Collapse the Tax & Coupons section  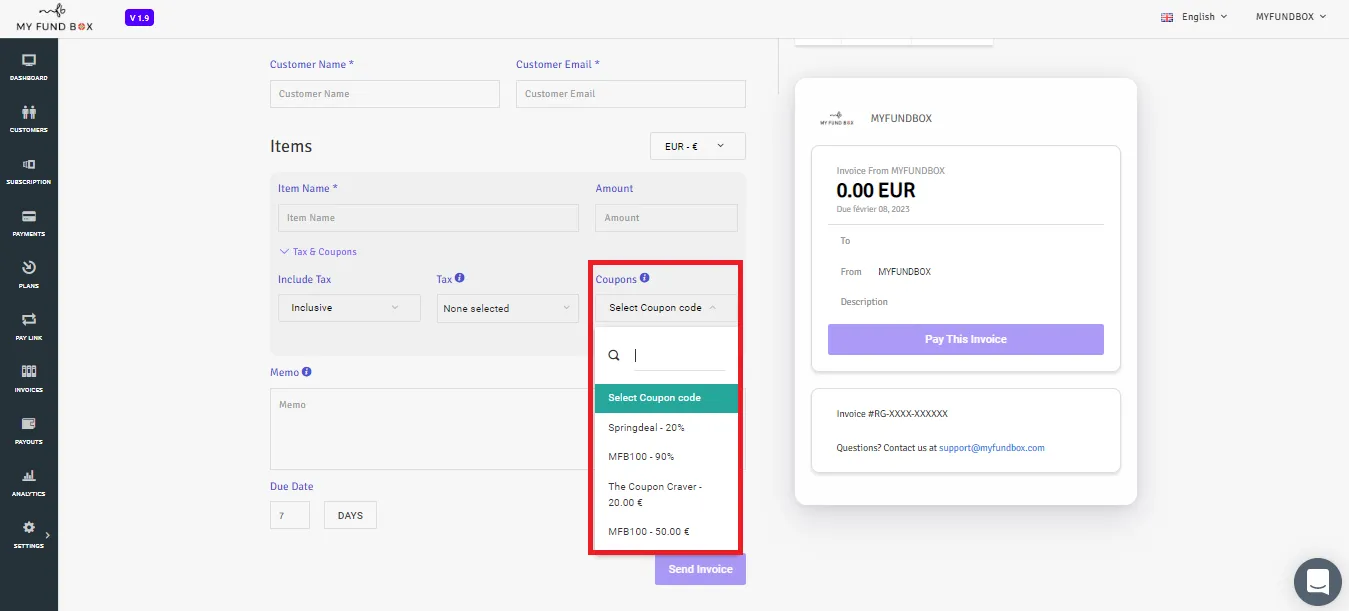[318, 252]
